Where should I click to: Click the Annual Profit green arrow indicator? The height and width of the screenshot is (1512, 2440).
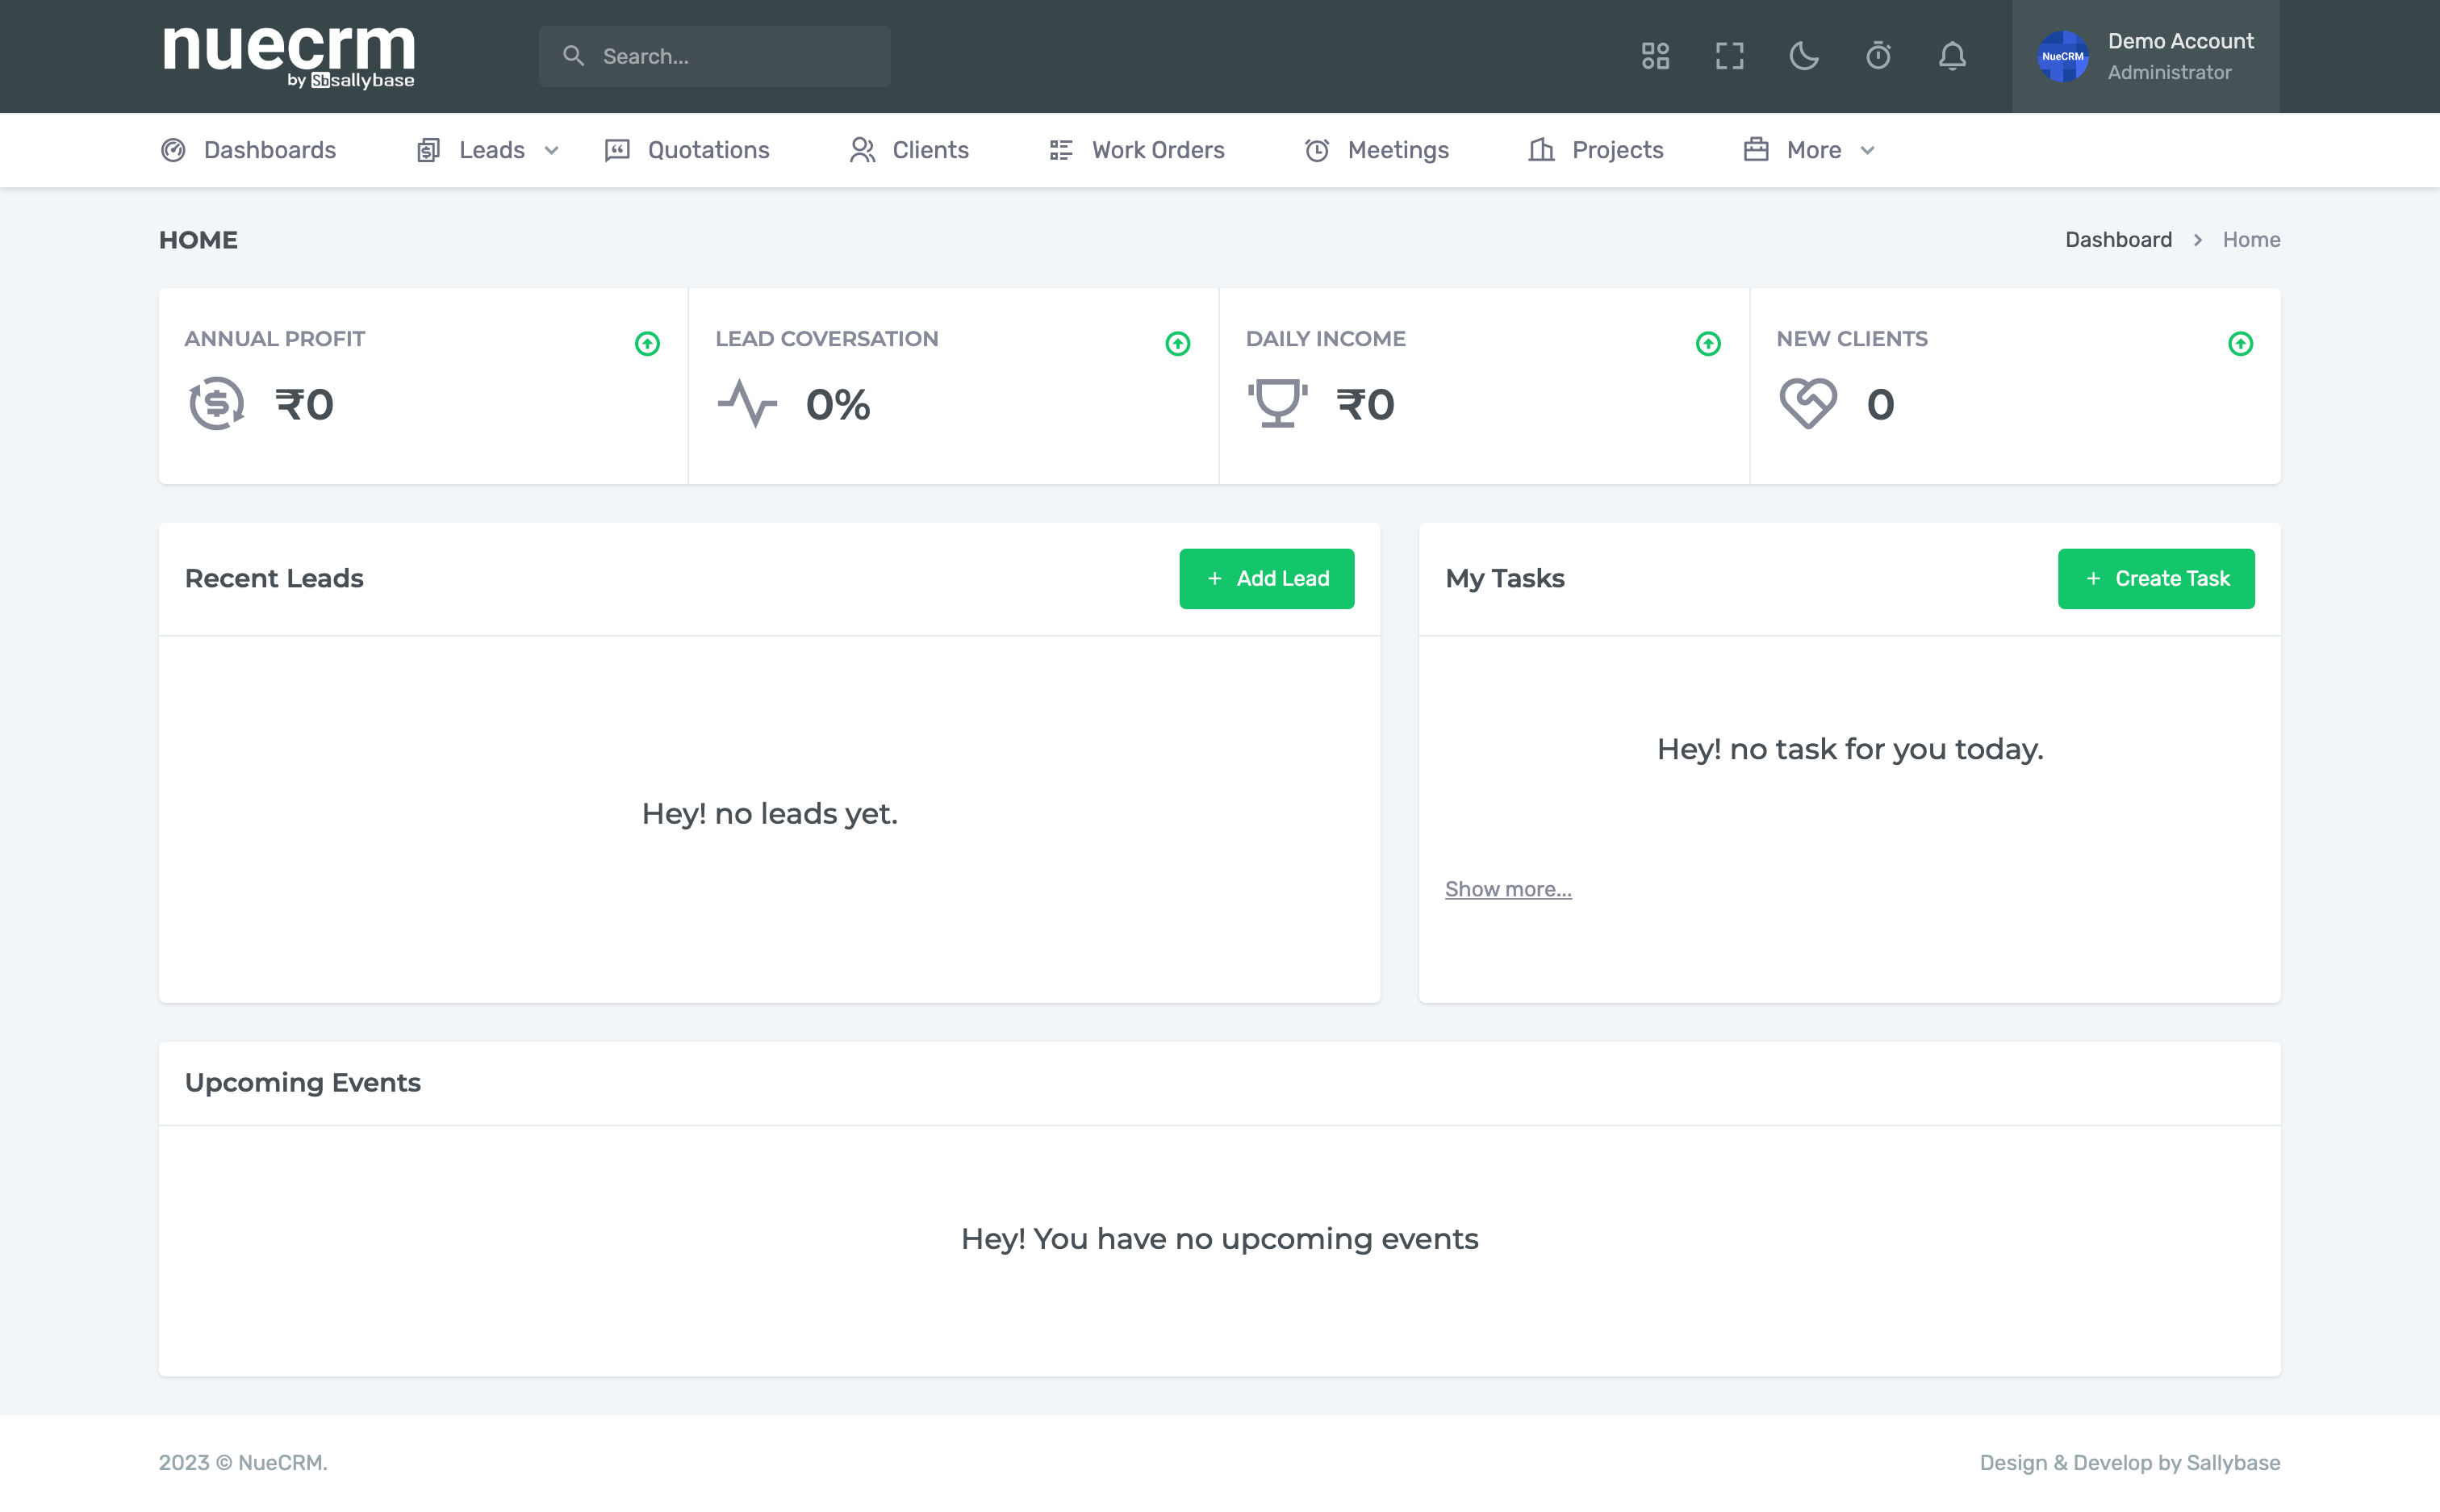point(647,344)
